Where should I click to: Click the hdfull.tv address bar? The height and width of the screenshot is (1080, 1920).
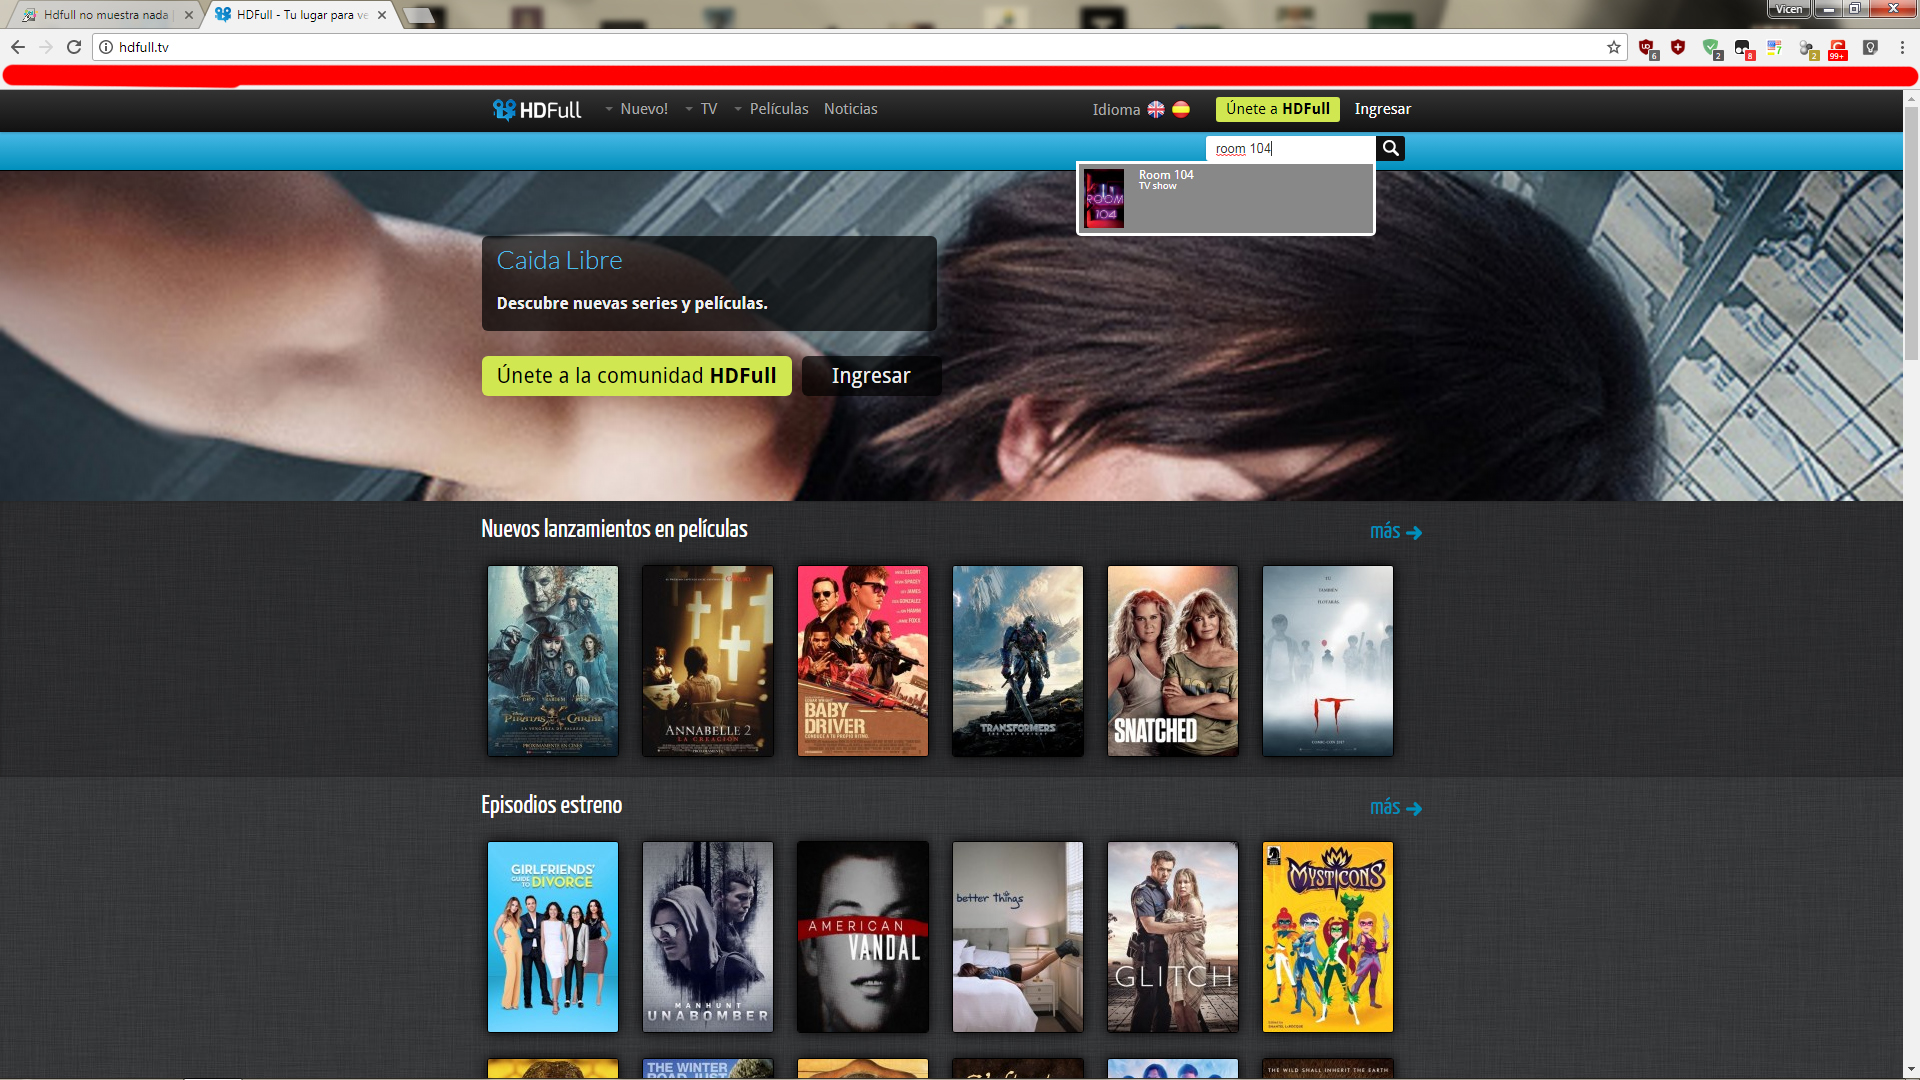click(860, 47)
